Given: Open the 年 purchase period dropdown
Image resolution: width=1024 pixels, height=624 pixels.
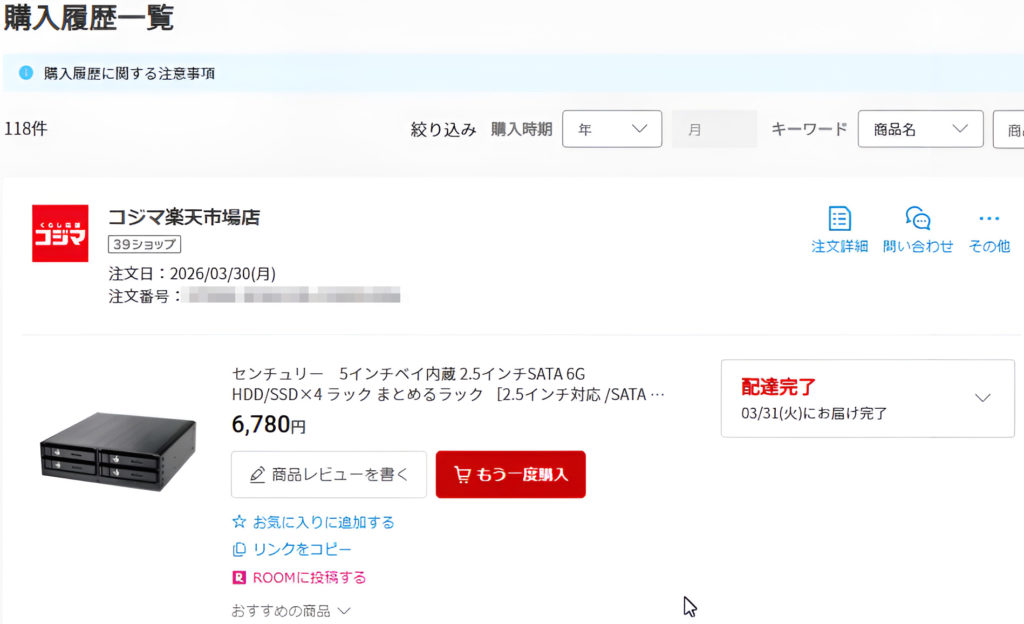Looking at the screenshot, I should [612, 130].
